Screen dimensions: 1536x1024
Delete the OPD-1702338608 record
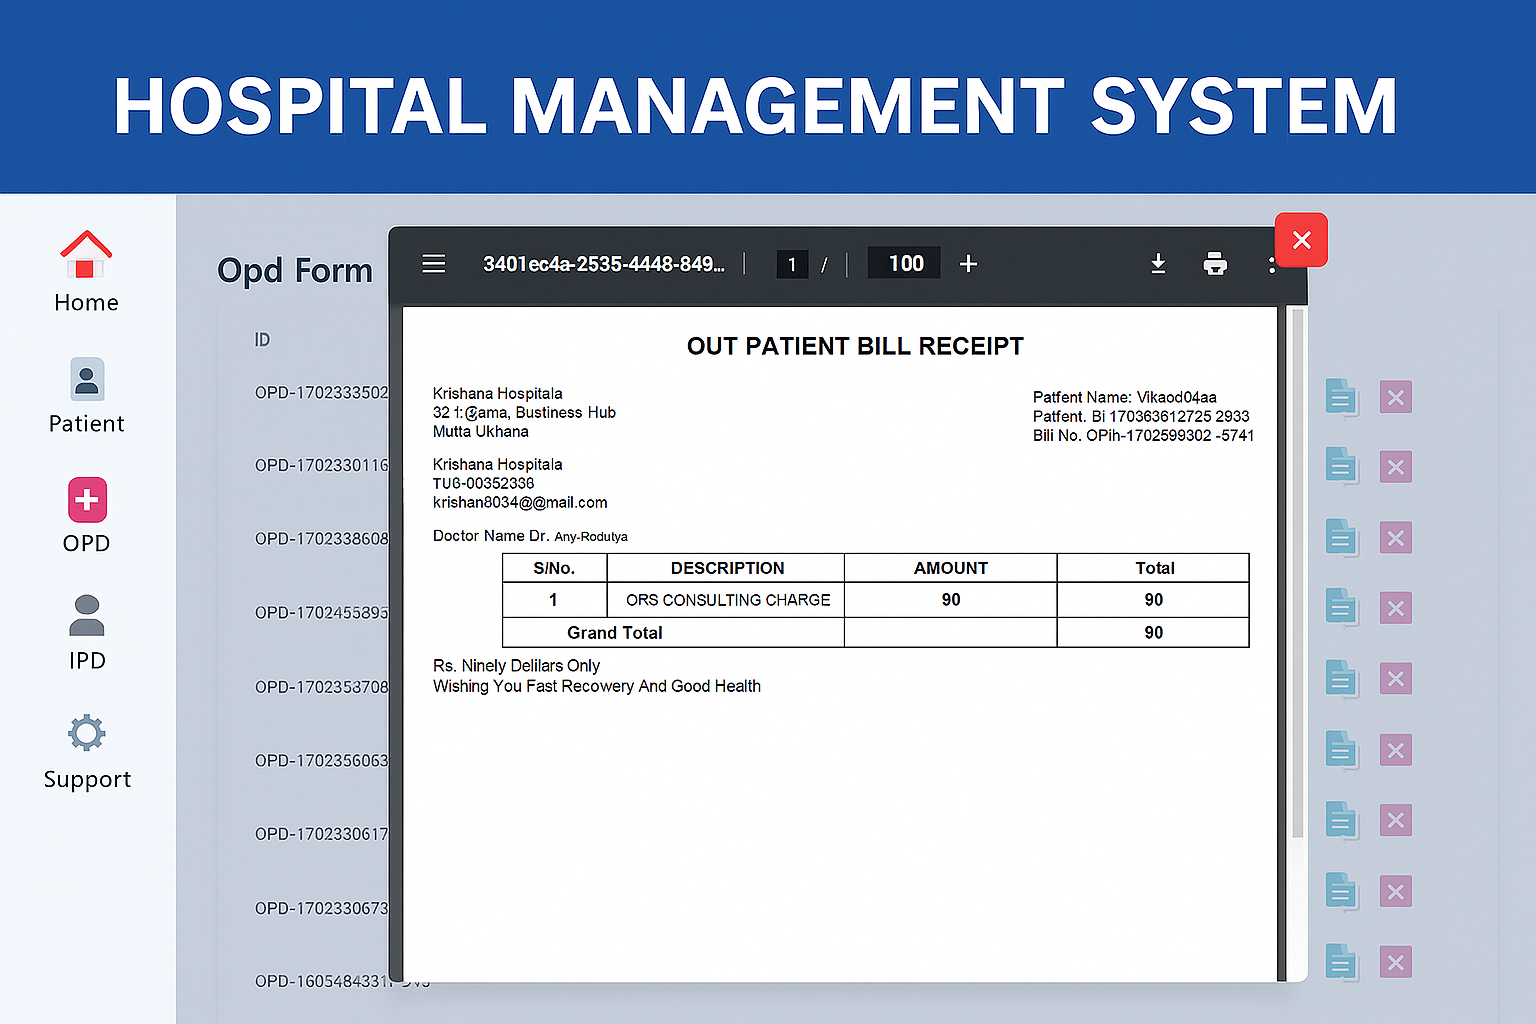(1396, 538)
